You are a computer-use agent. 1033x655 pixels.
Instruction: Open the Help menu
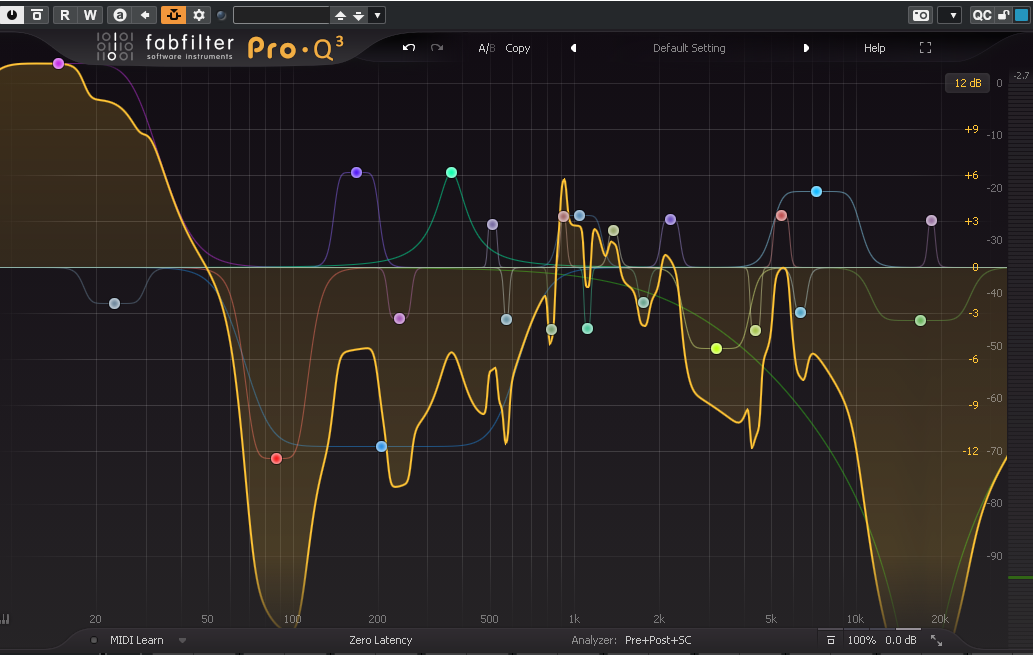pyautogui.click(x=874, y=48)
